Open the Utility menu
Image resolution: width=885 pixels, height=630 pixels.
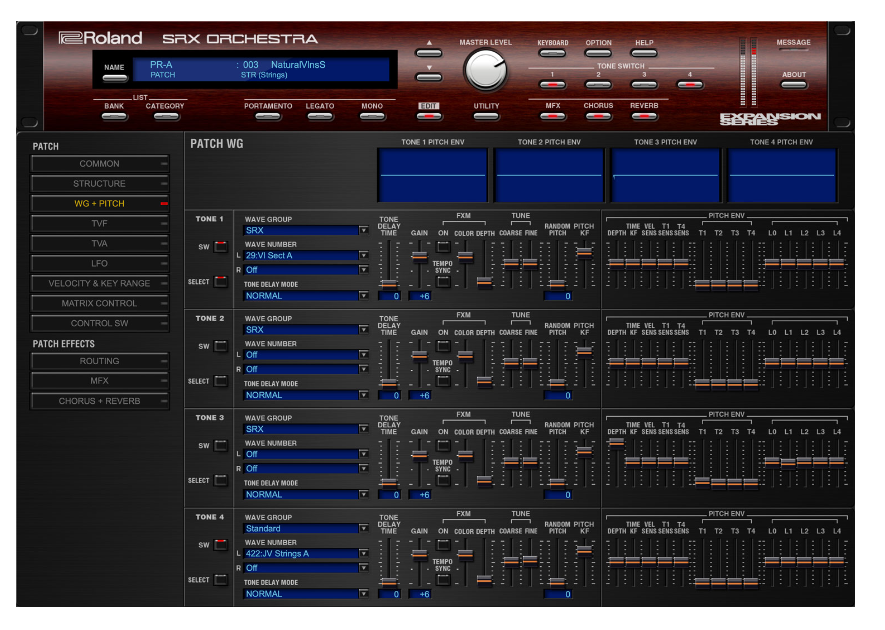pos(486,116)
